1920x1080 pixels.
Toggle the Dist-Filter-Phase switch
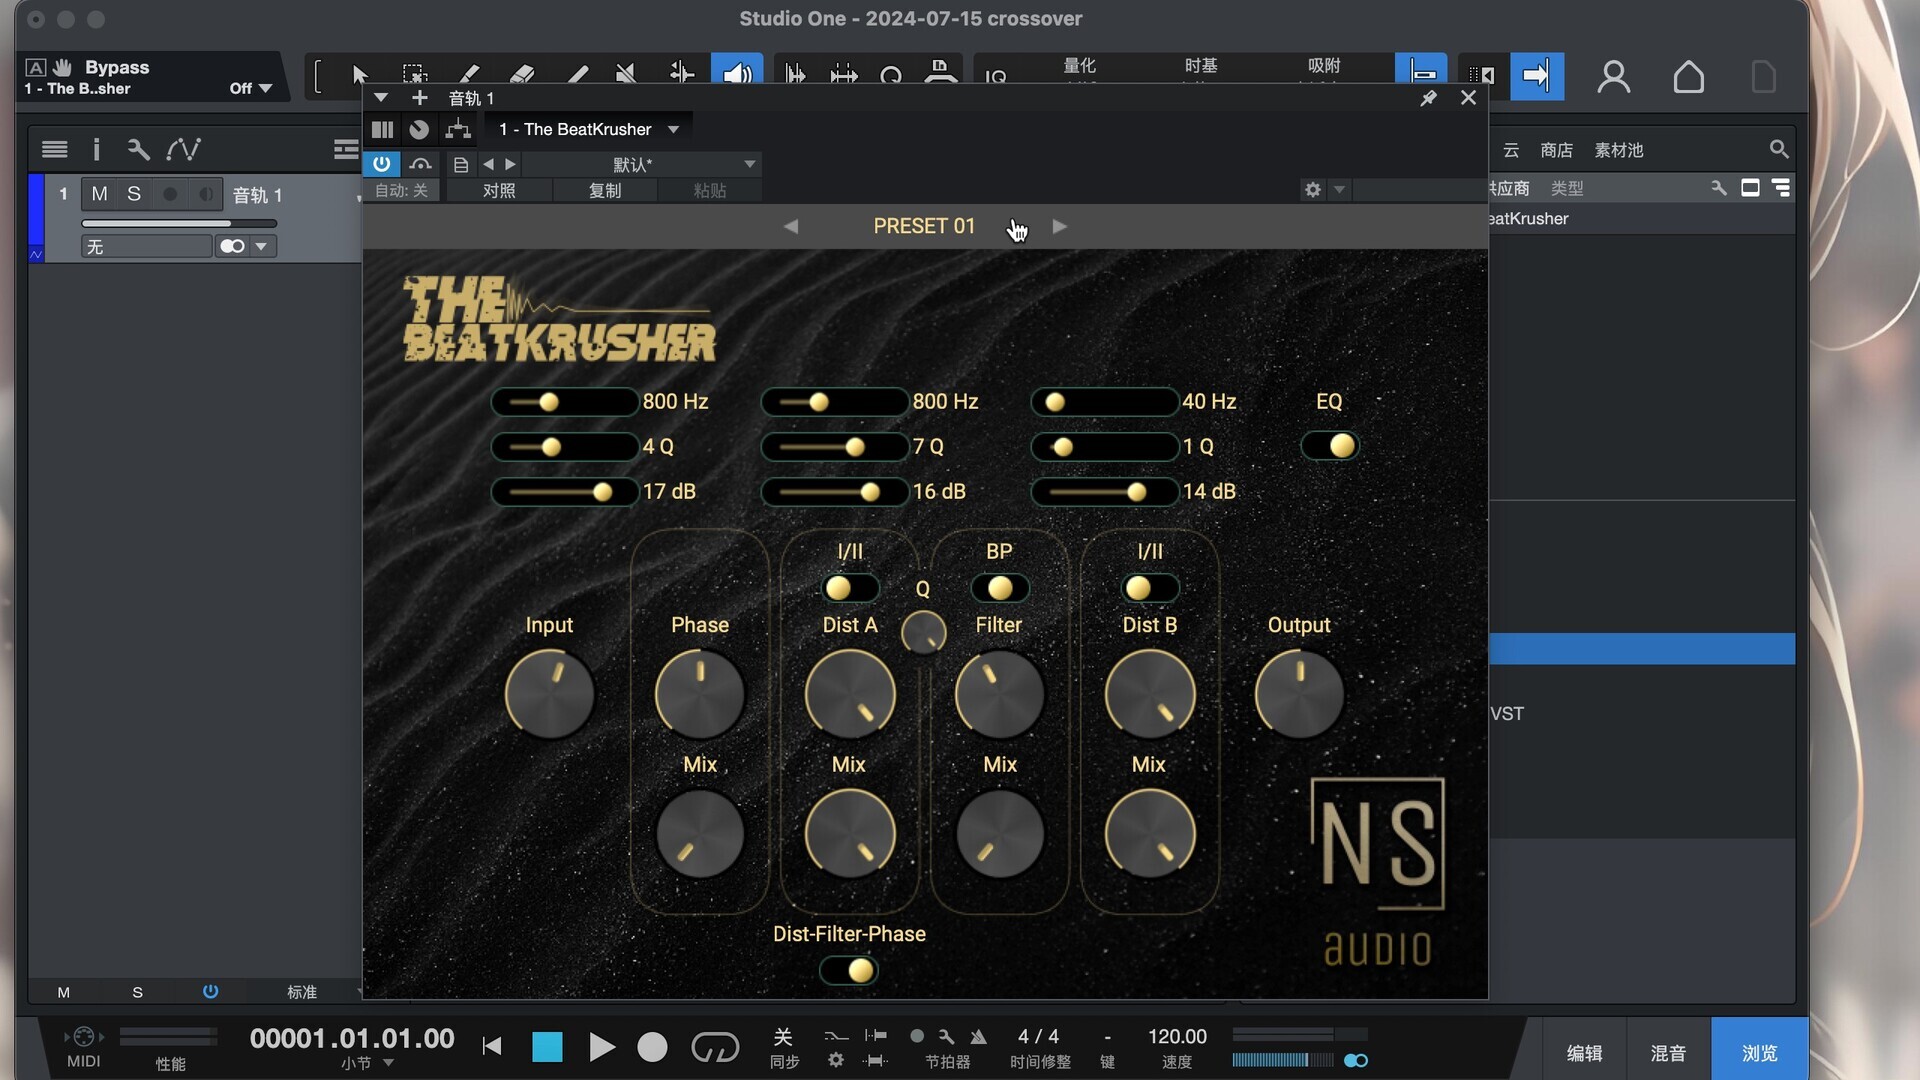click(x=849, y=970)
